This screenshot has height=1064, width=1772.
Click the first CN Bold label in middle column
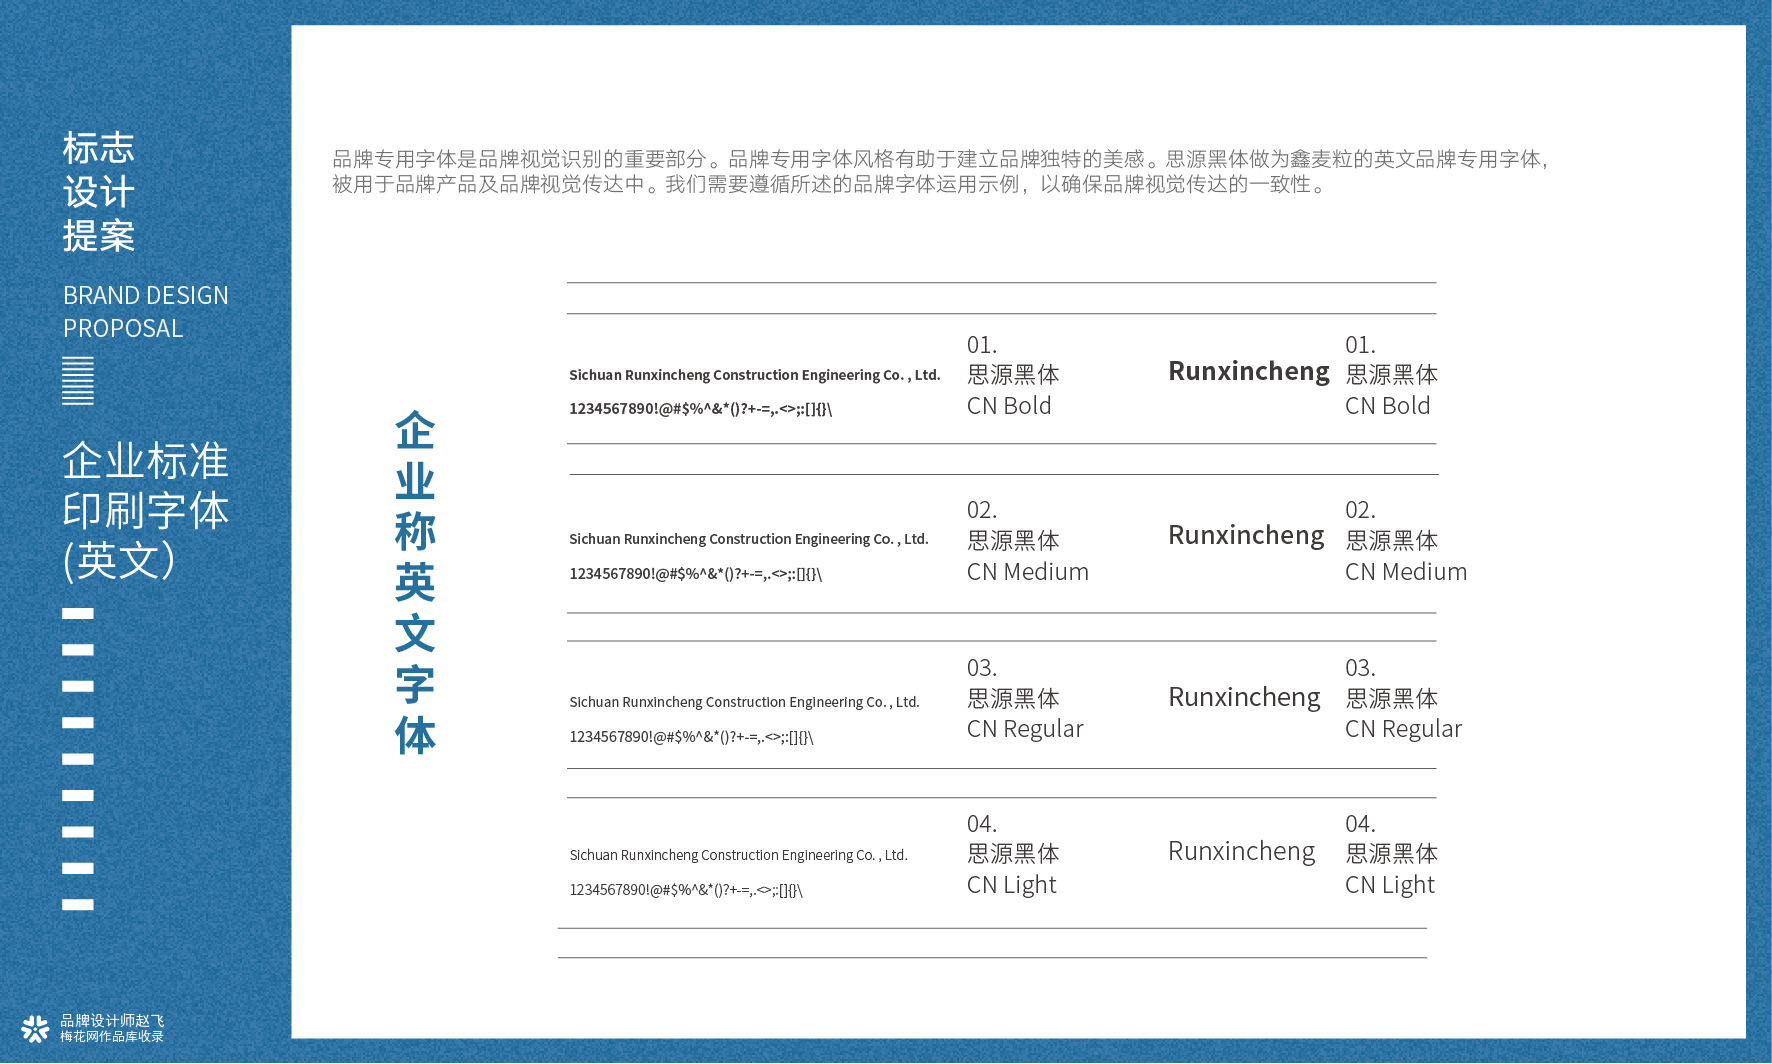tap(1009, 406)
